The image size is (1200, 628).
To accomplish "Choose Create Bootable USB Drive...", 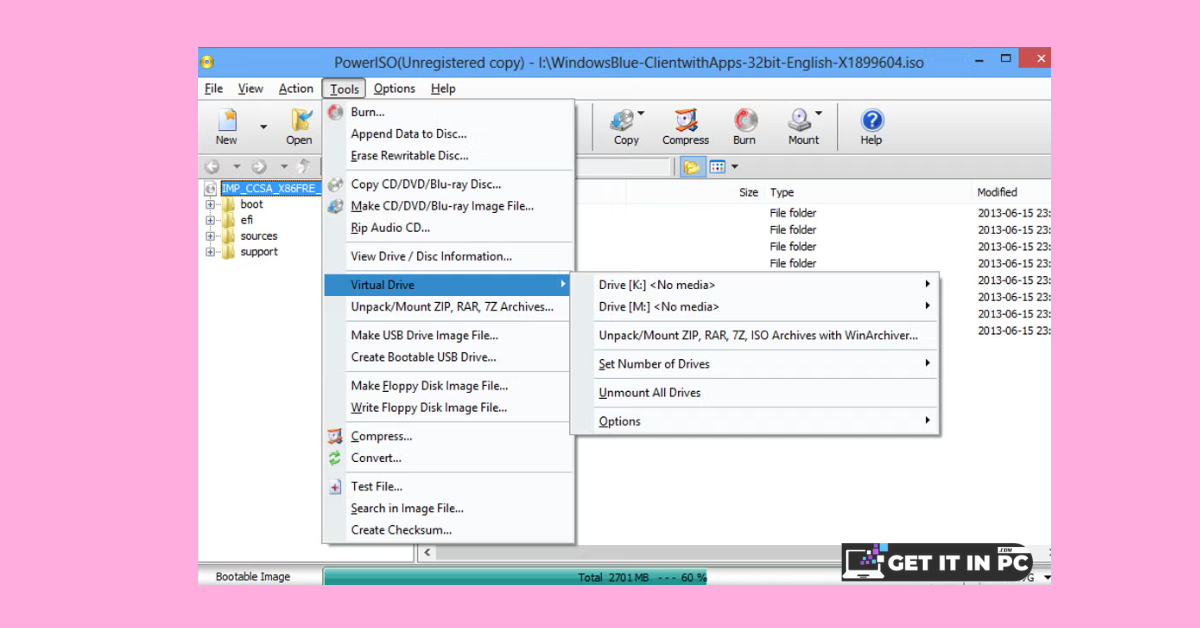I will 448,357.
